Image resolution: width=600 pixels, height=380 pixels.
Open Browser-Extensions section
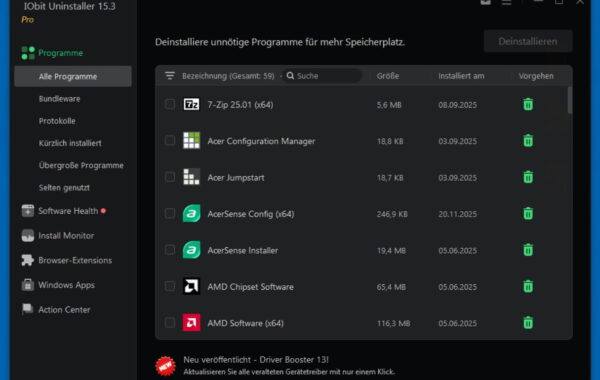point(75,260)
